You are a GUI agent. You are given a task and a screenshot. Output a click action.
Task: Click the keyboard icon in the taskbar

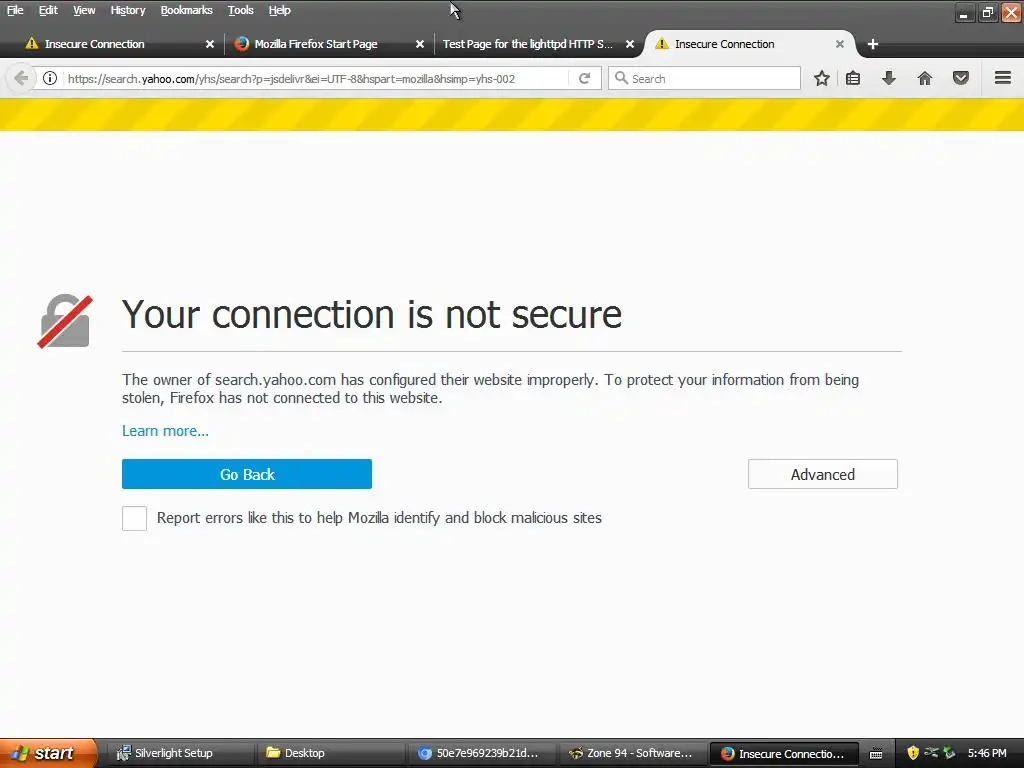(876, 754)
